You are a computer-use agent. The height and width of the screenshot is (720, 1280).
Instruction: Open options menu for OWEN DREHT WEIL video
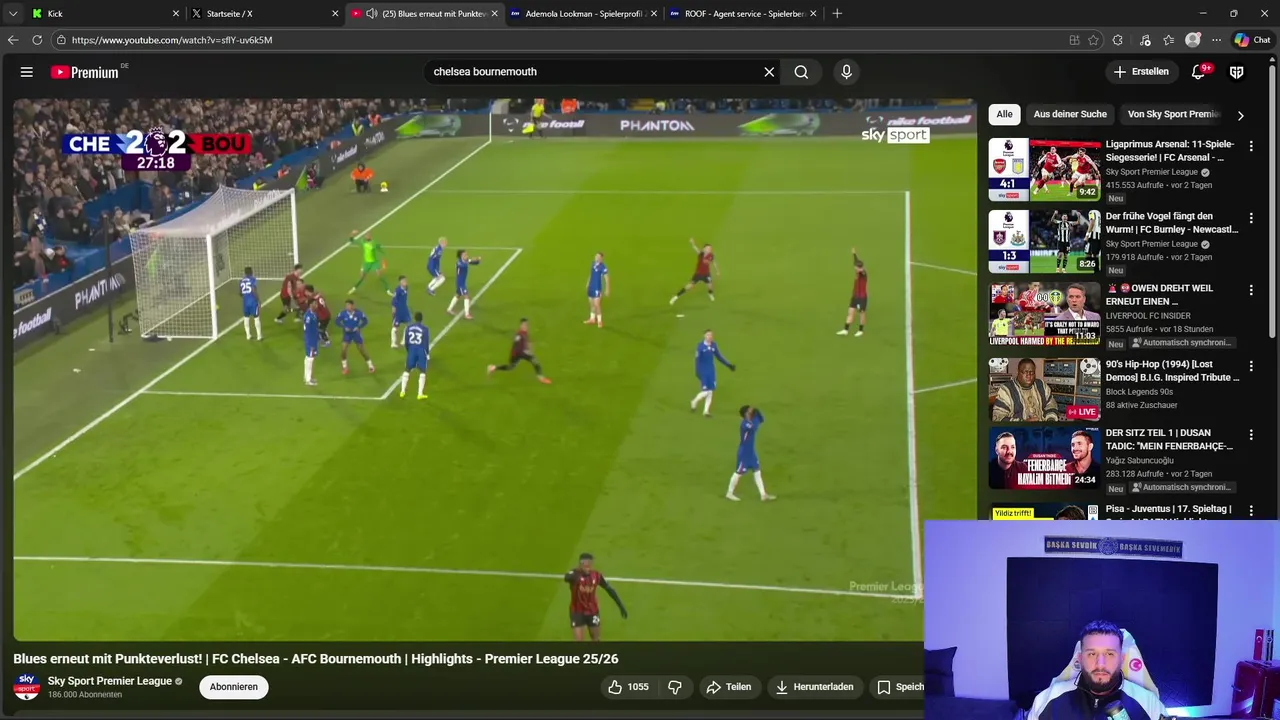(1250, 290)
